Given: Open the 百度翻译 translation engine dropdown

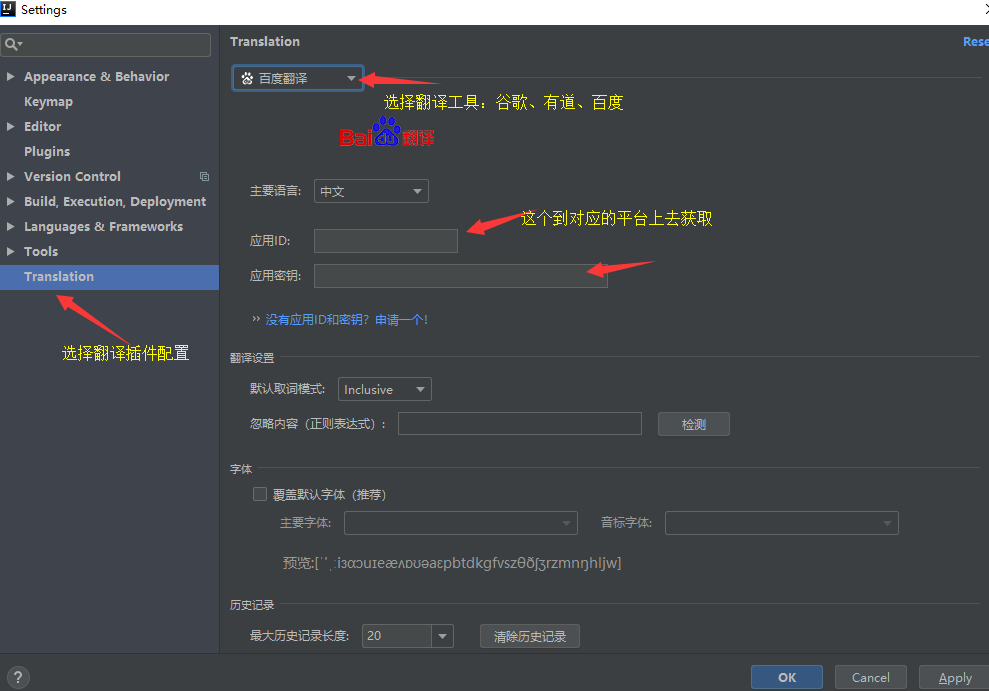Looking at the screenshot, I should (x=298, y=78).
